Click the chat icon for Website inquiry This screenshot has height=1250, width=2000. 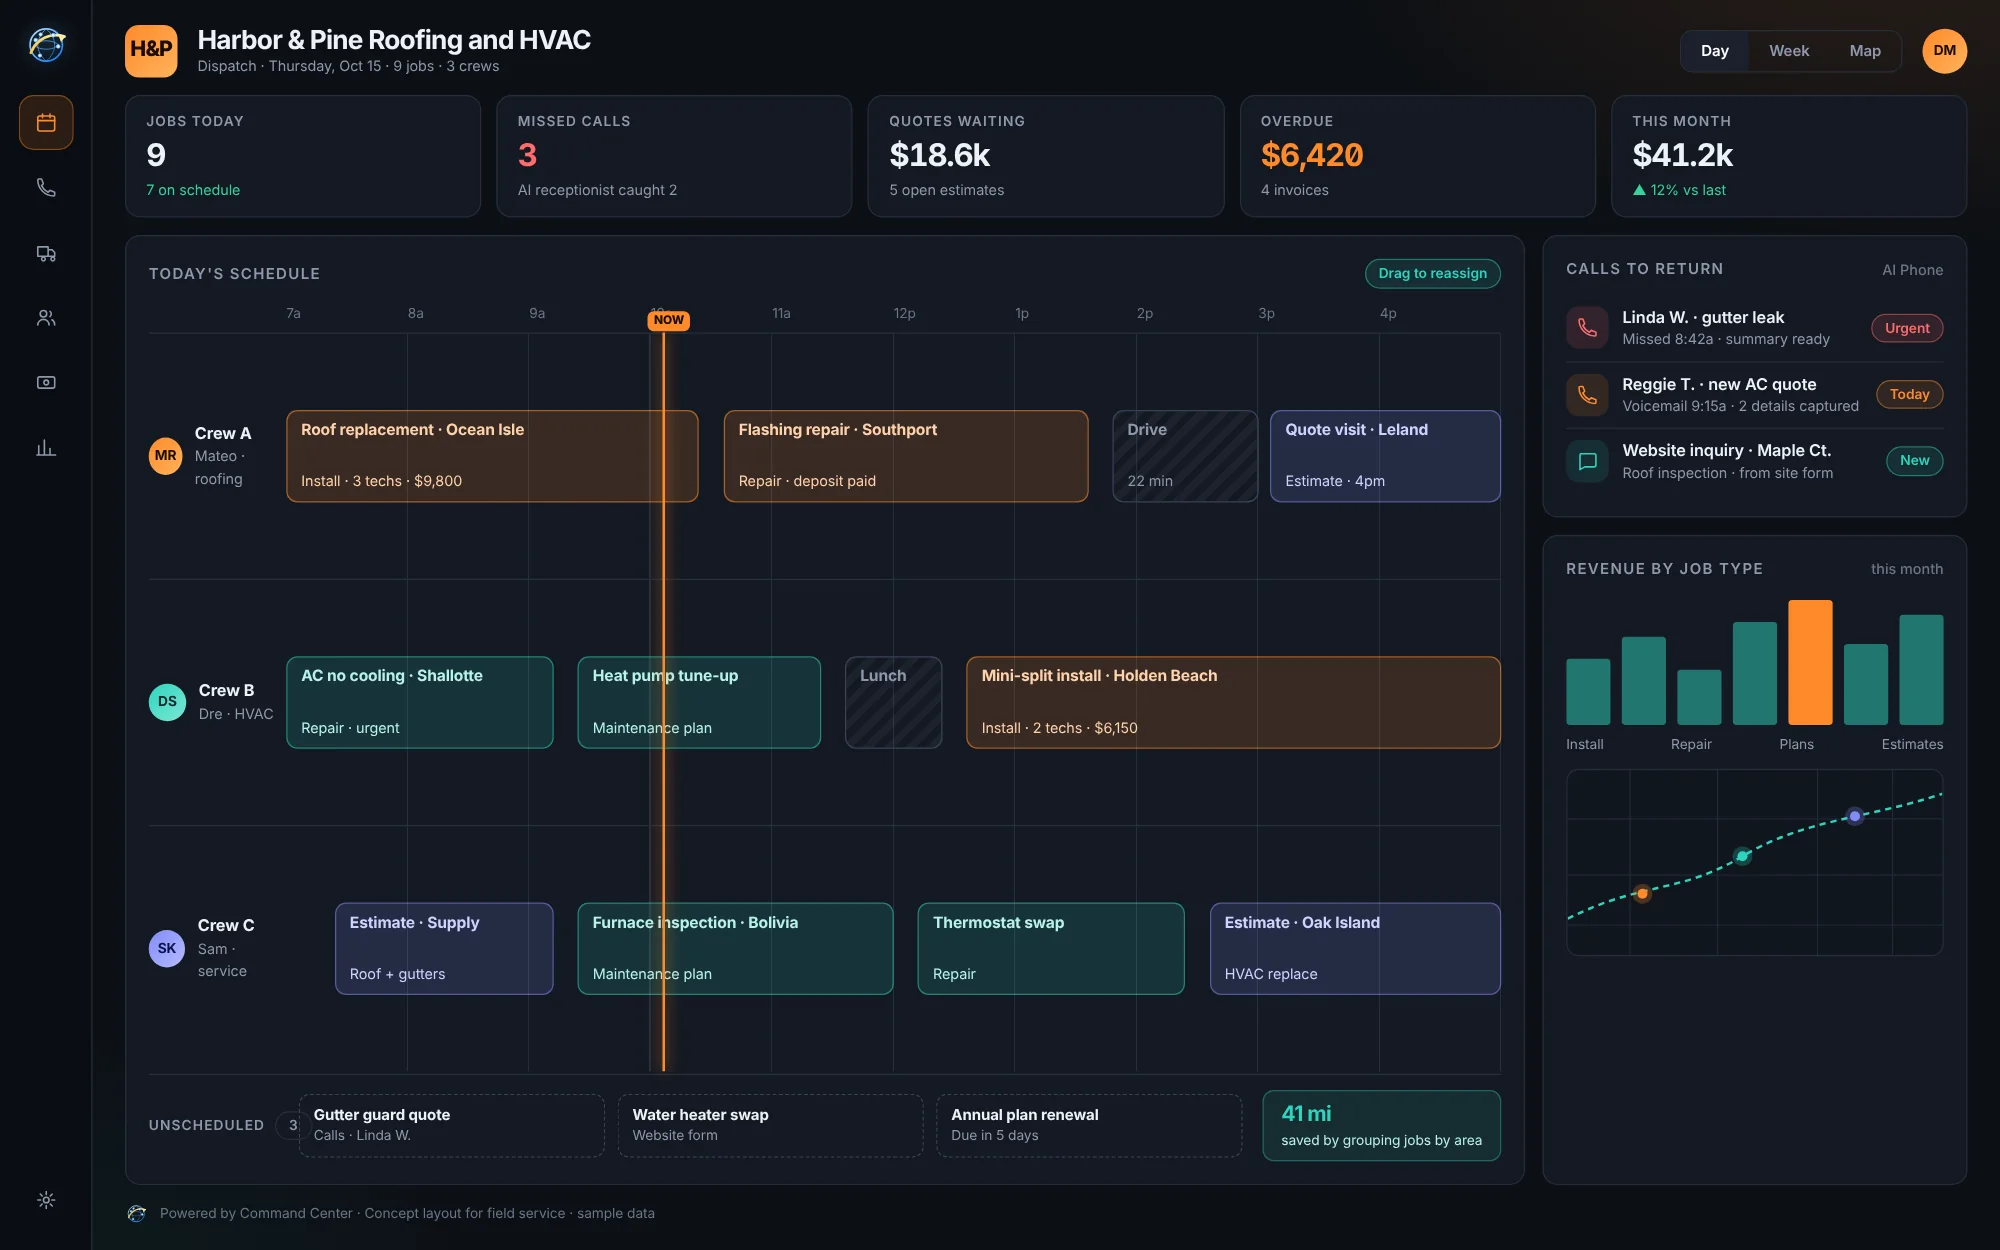pos(1587,461)
